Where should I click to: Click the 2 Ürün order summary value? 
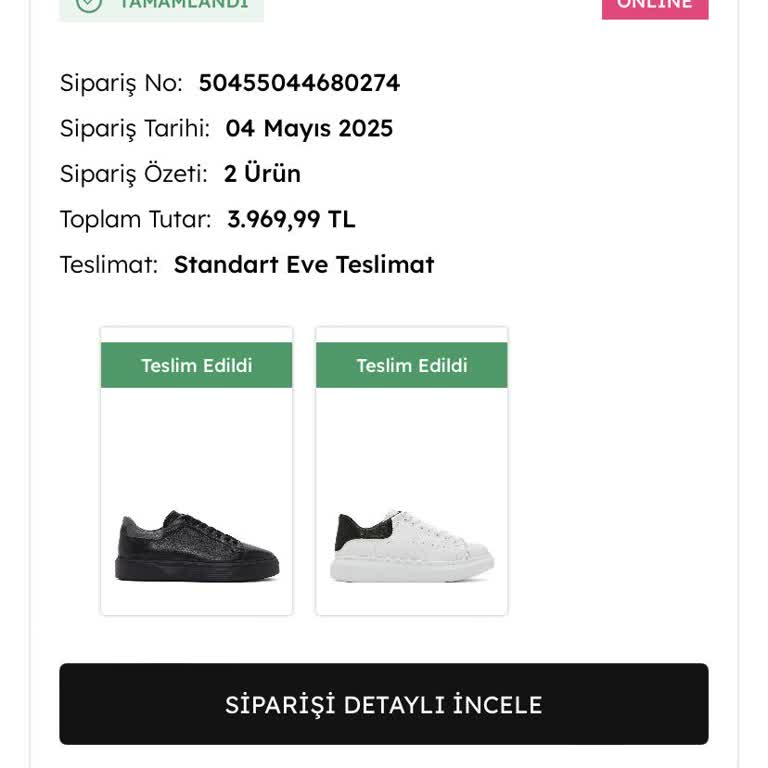coord(262,174)
